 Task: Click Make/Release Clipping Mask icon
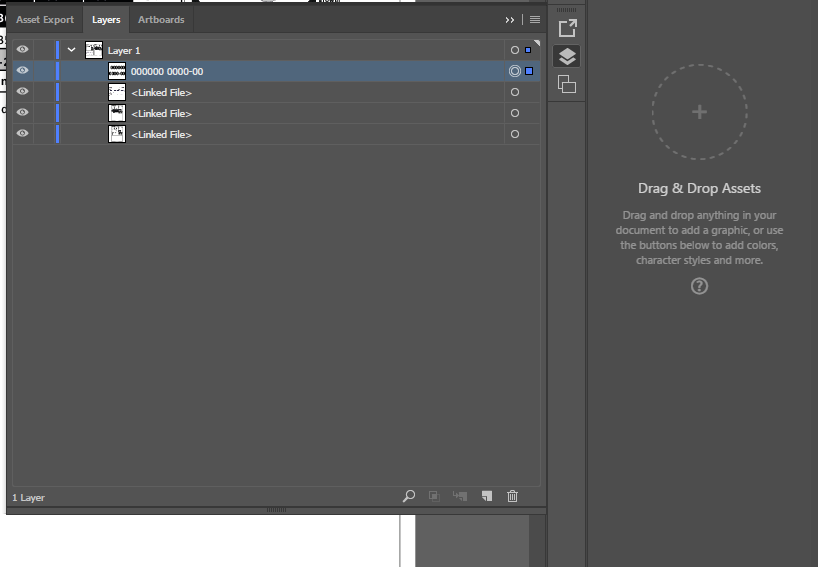coord(434,496)
